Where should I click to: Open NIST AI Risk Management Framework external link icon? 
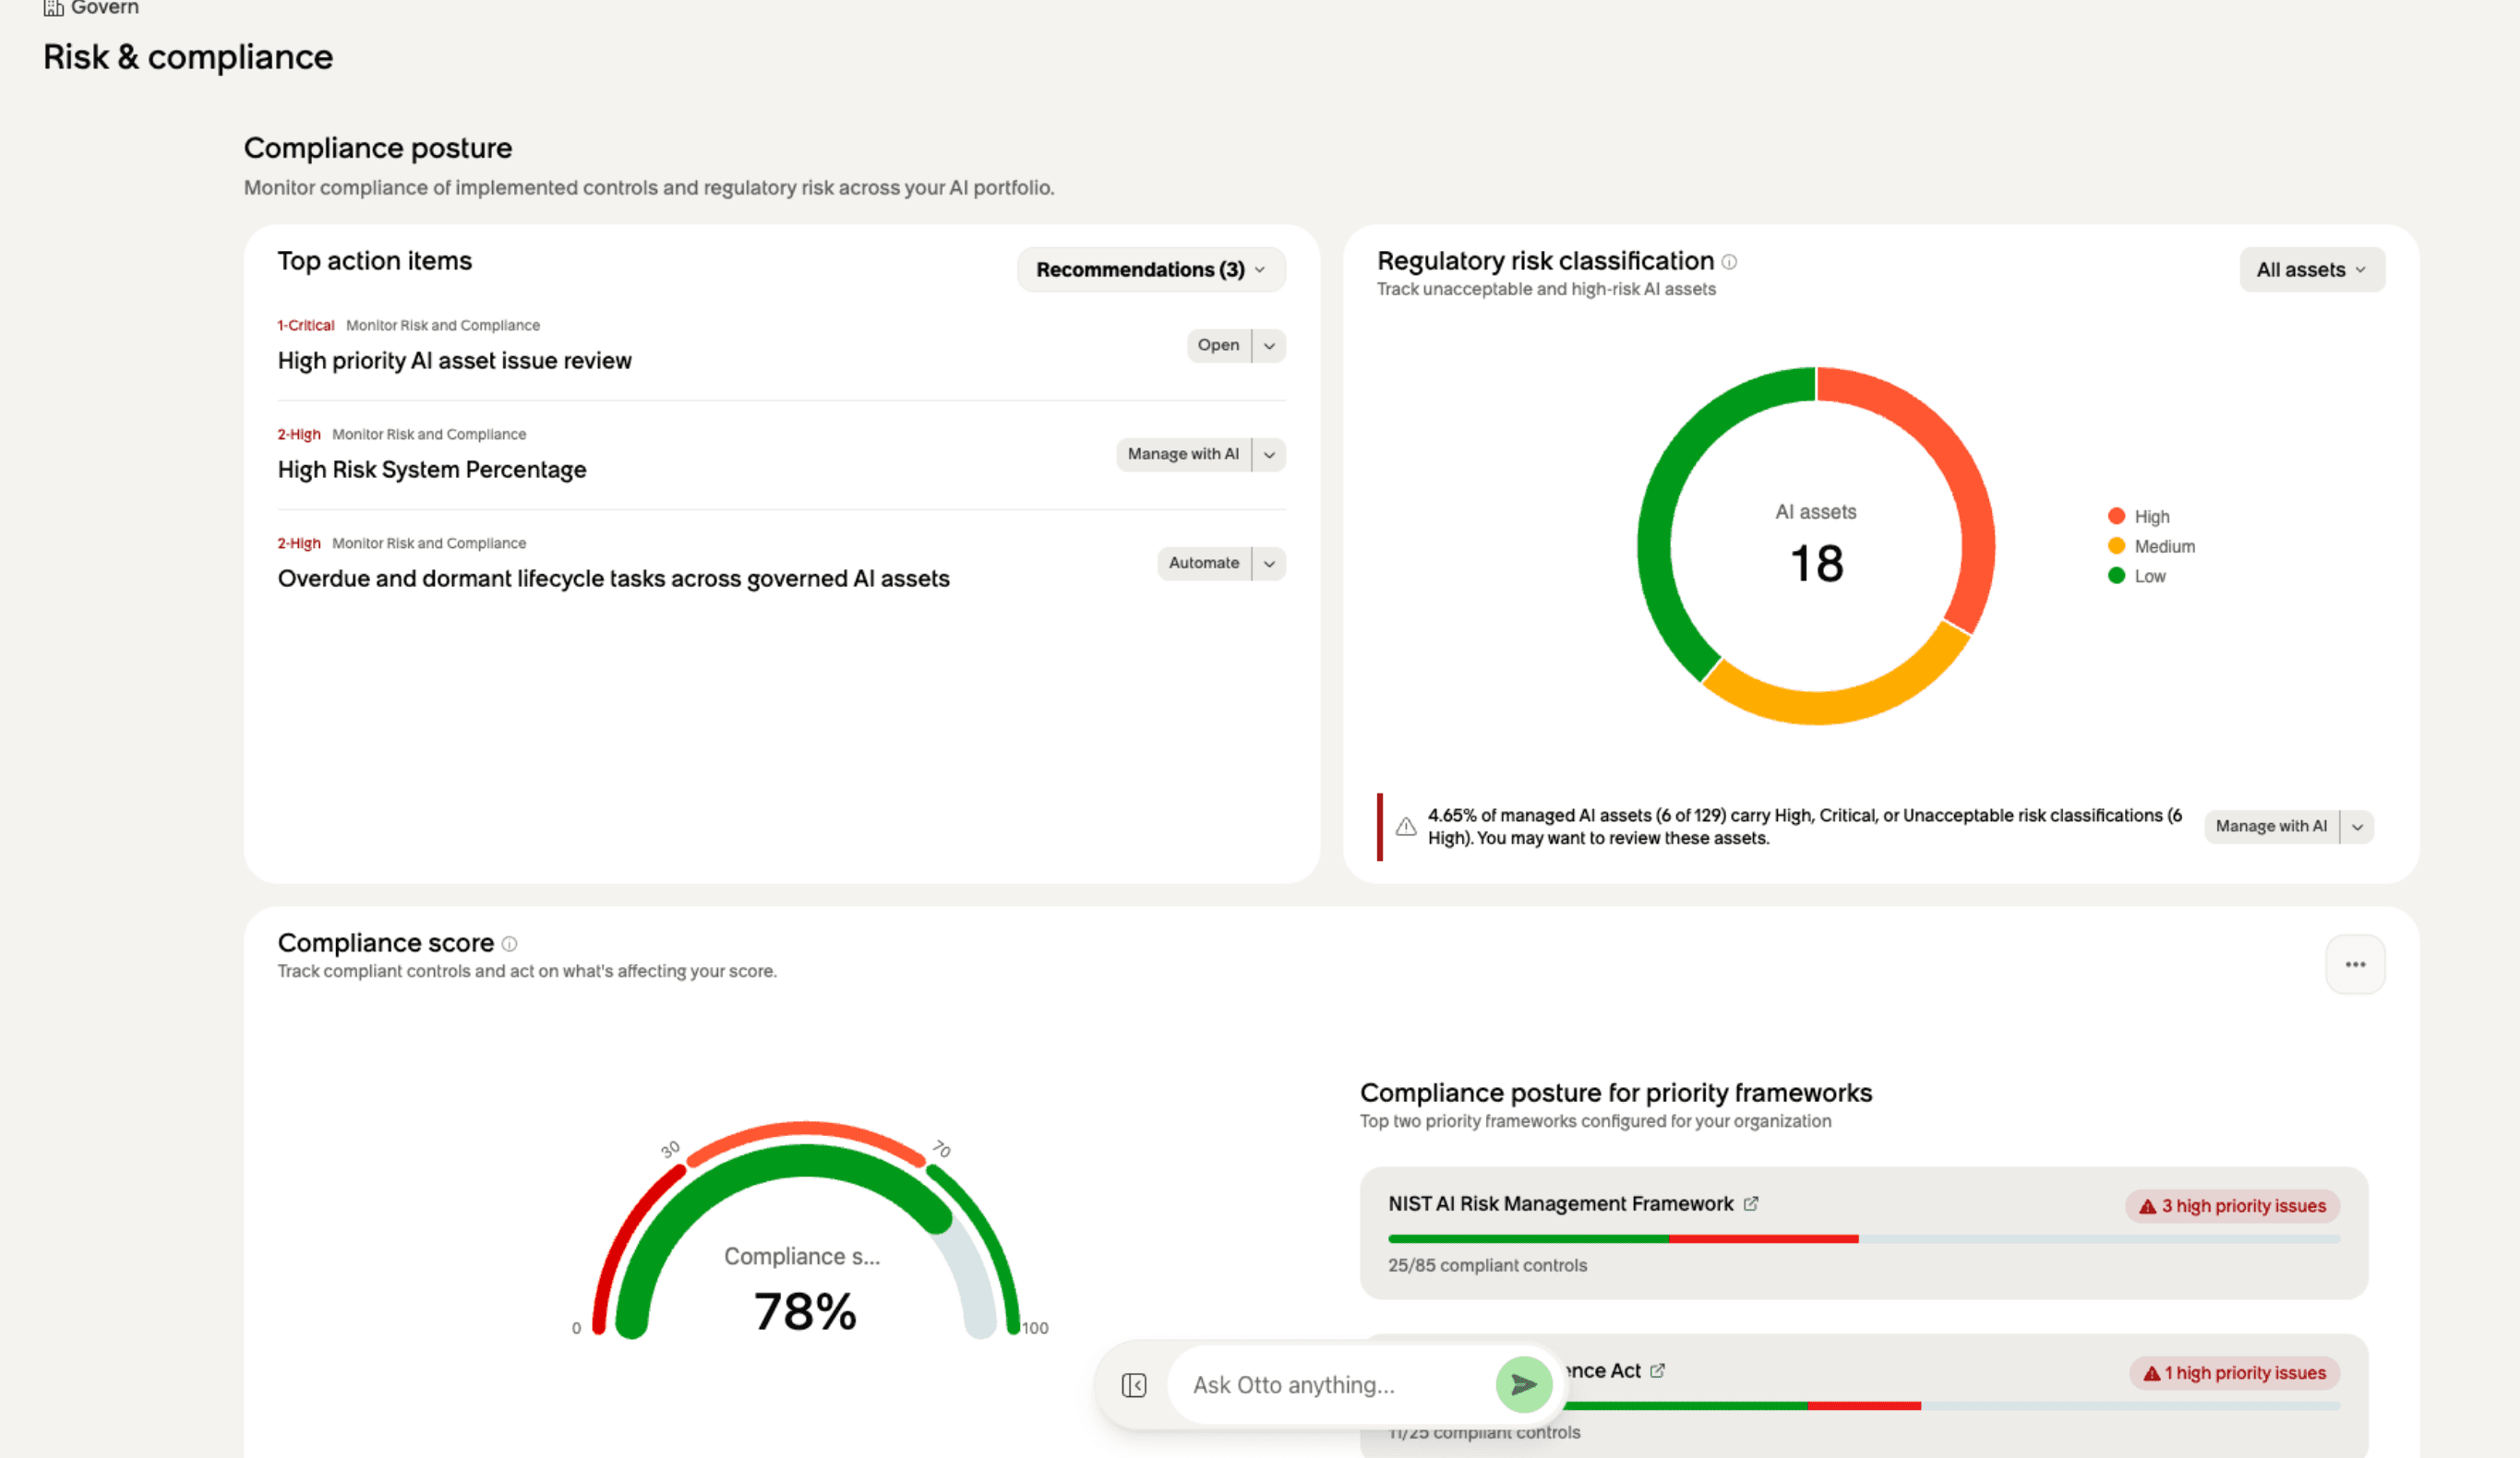1751,1204
